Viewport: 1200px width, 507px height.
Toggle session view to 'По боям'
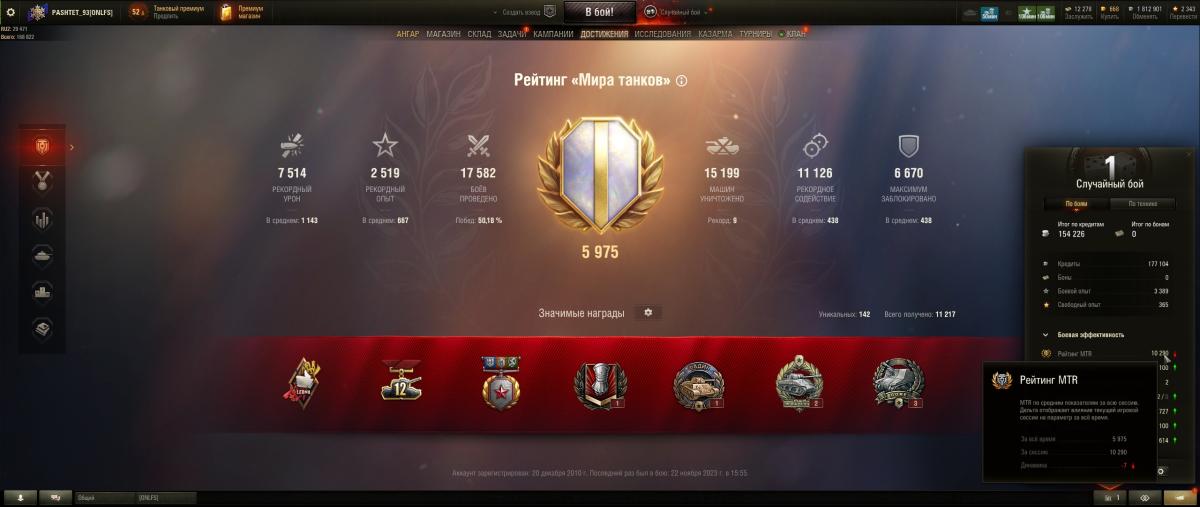1076,204
